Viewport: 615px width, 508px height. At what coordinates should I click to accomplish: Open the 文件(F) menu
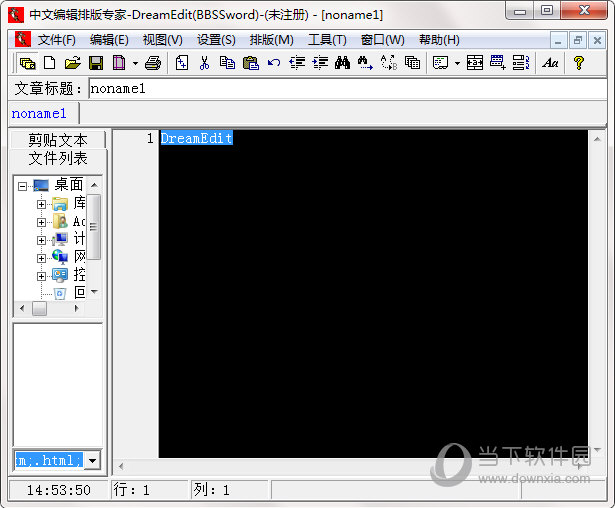56,40
